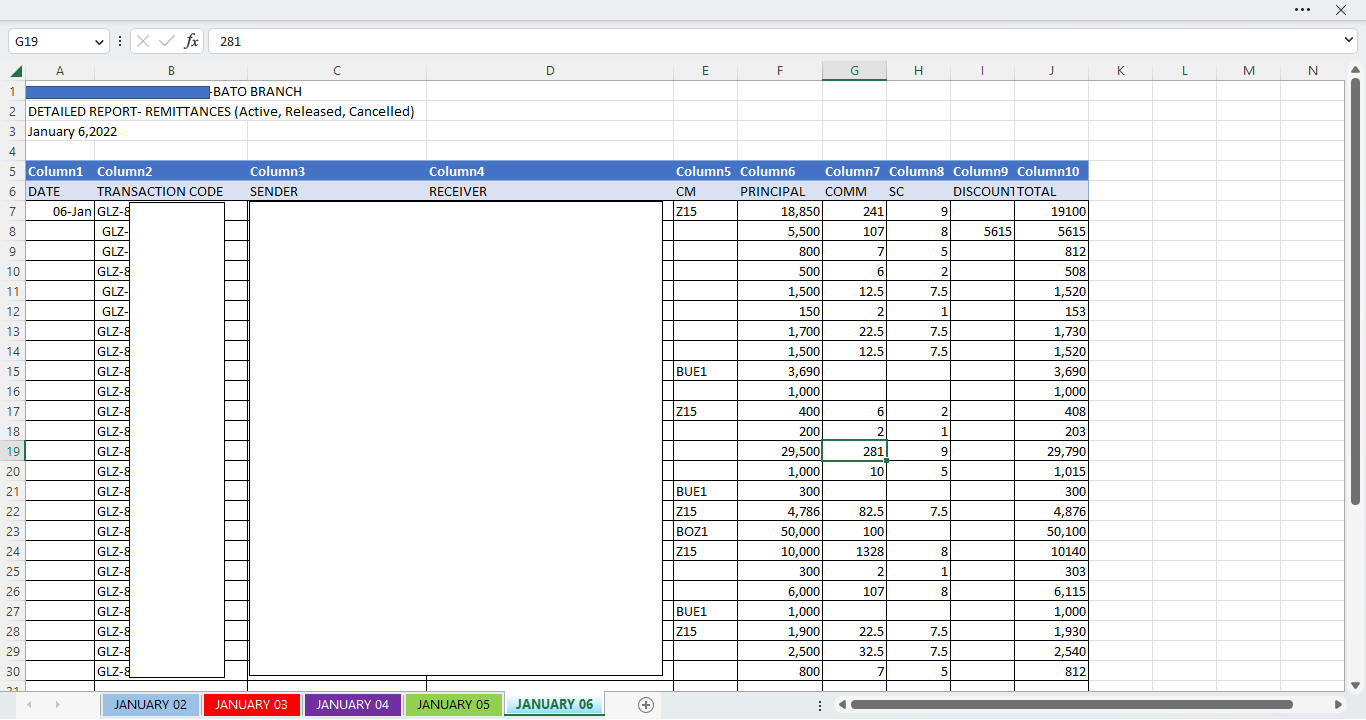1366x720 pixels.
Task: Click the sheet tabs scroll right arrow
Action: point(57,705)
